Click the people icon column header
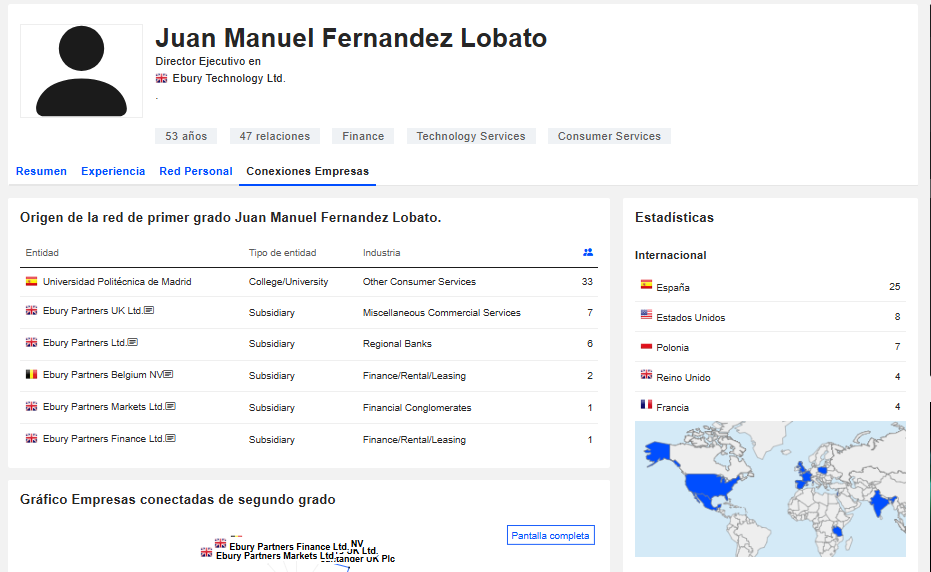The height and width of the screenshot is (572, 931). pyautogui.click(x=588, y=253)
